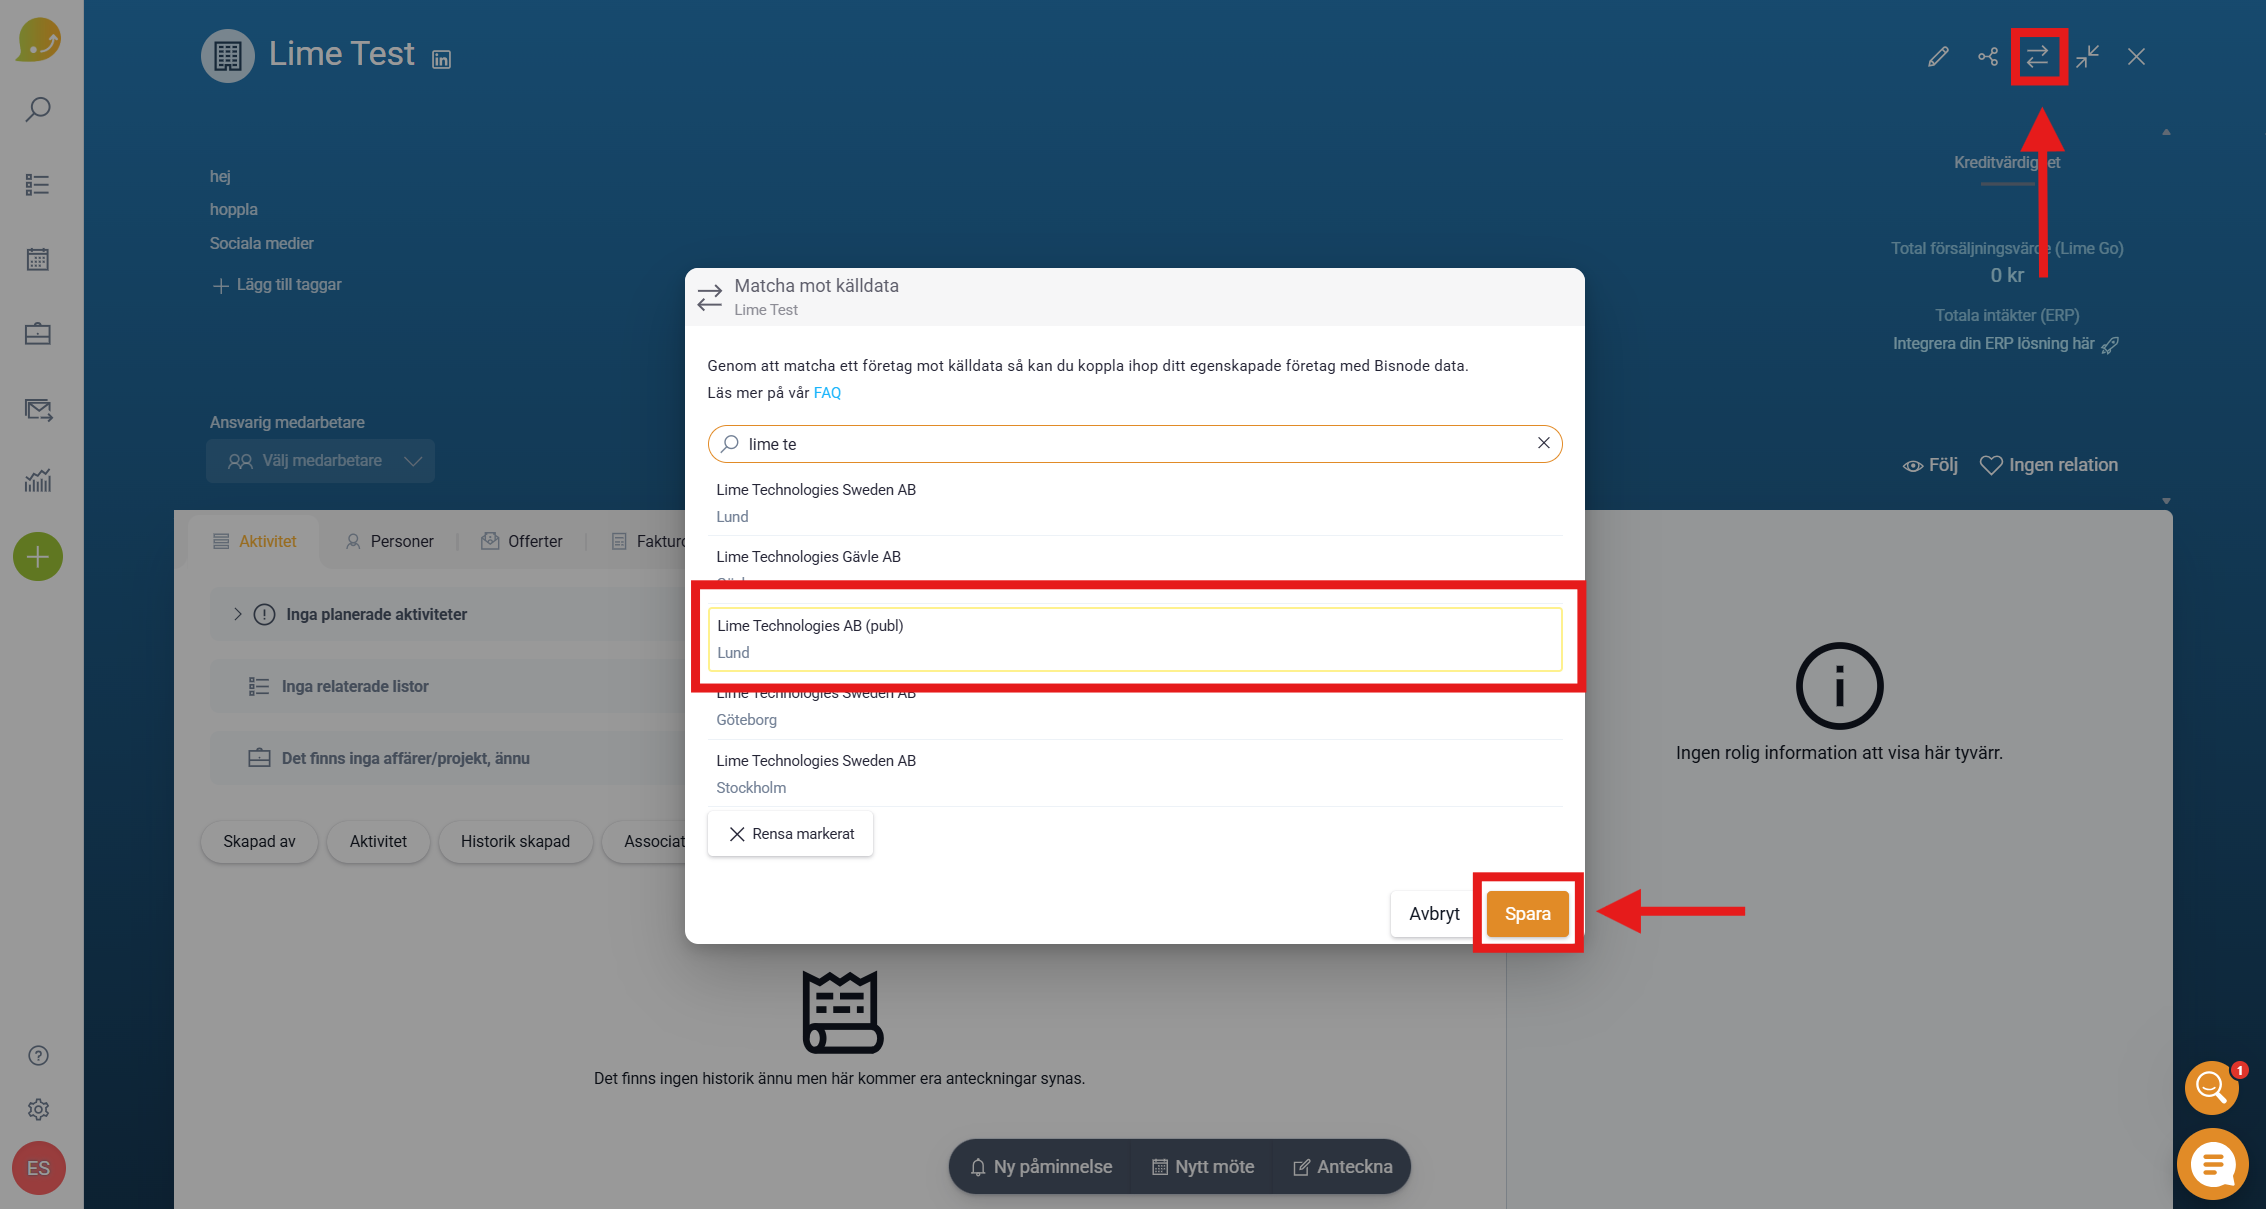Click the Historik skapad filter chip

pos(515,842)
